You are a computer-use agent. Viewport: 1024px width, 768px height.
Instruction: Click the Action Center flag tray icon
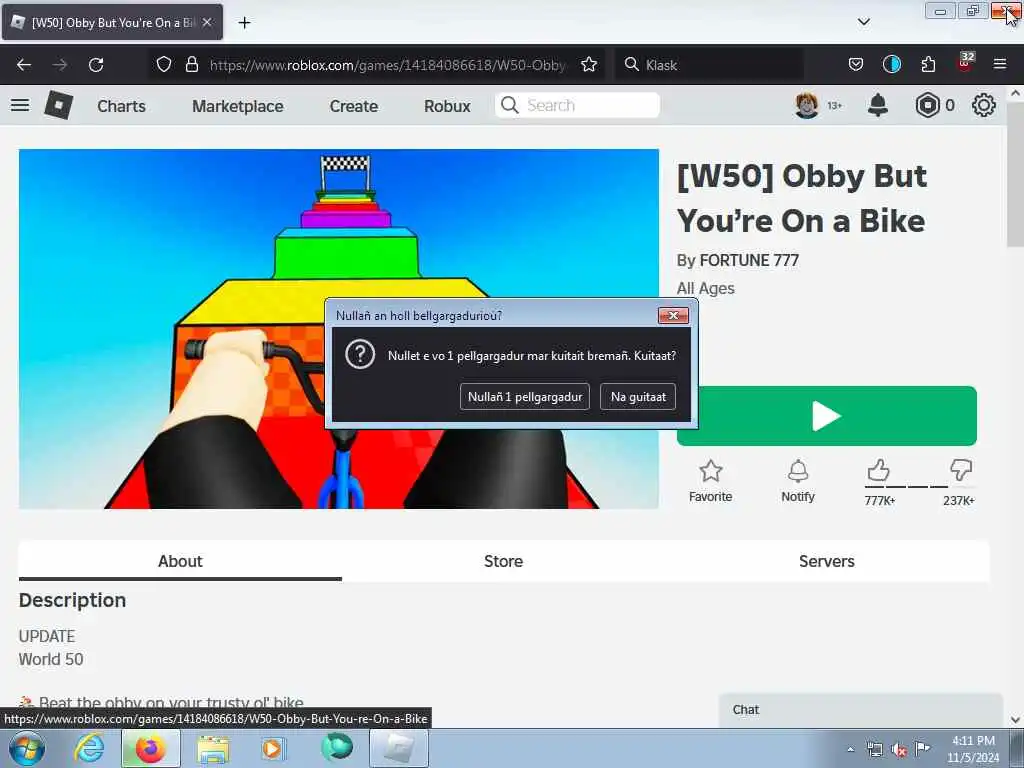point(922,748)
